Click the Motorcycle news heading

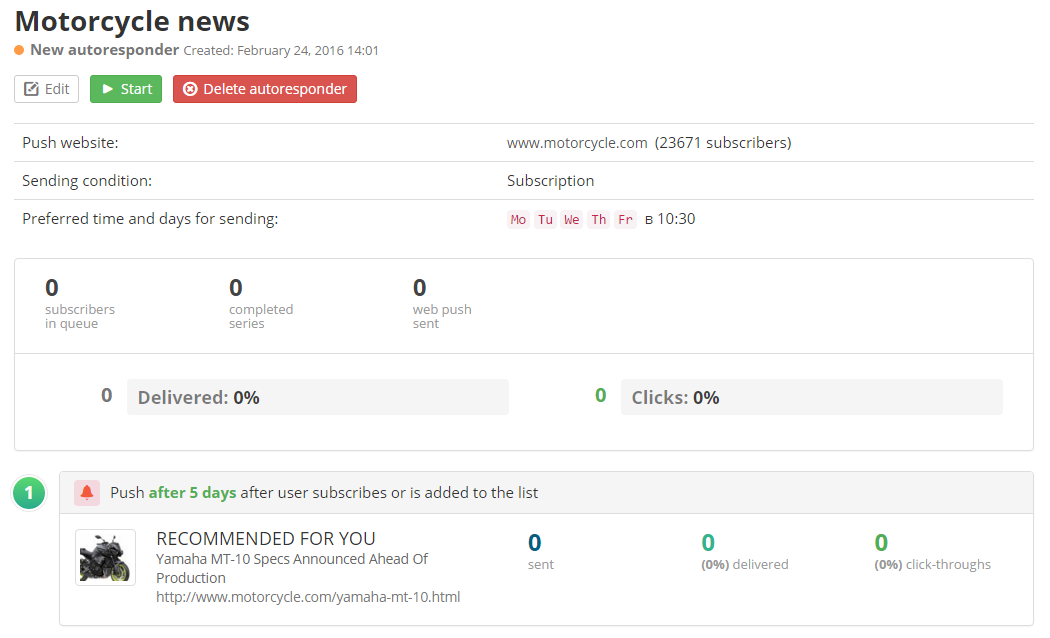pos(132,21)
